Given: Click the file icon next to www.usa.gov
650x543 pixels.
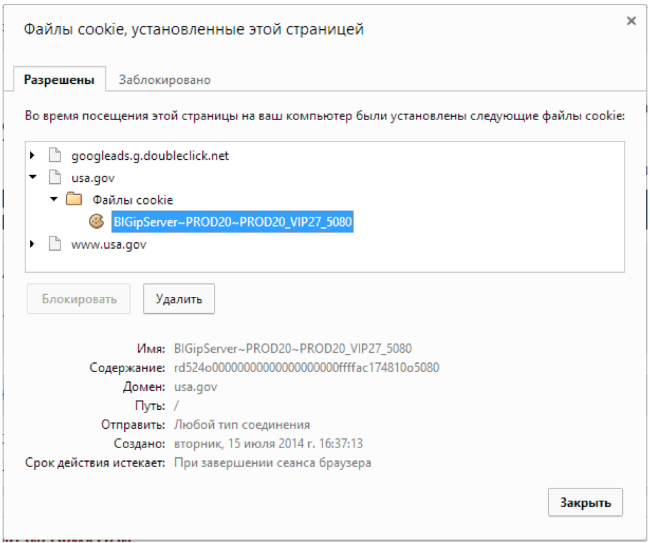Looking at the screenshot, I should point(56,244).
